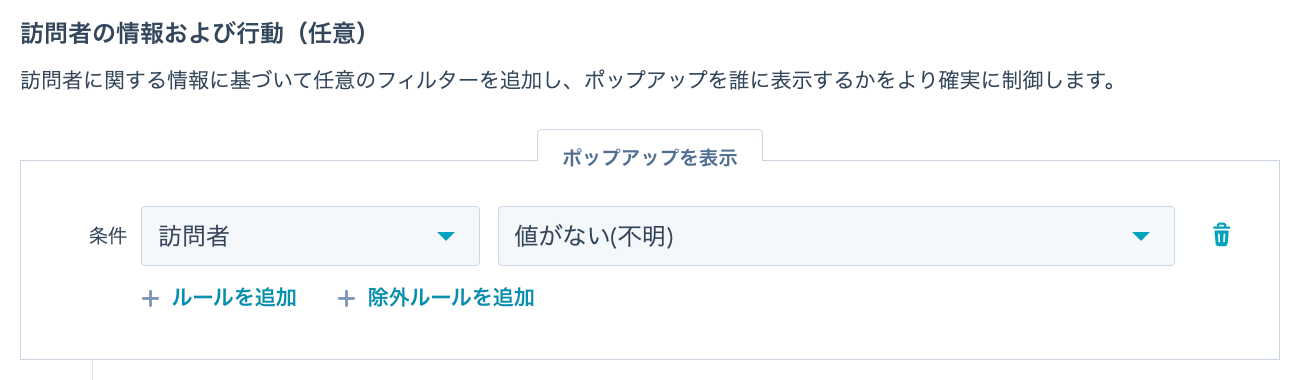The width and height of the screenshot is (1300, 380).
Task: Click the plus icon beside ルールを追加
Action: [151, 298]
